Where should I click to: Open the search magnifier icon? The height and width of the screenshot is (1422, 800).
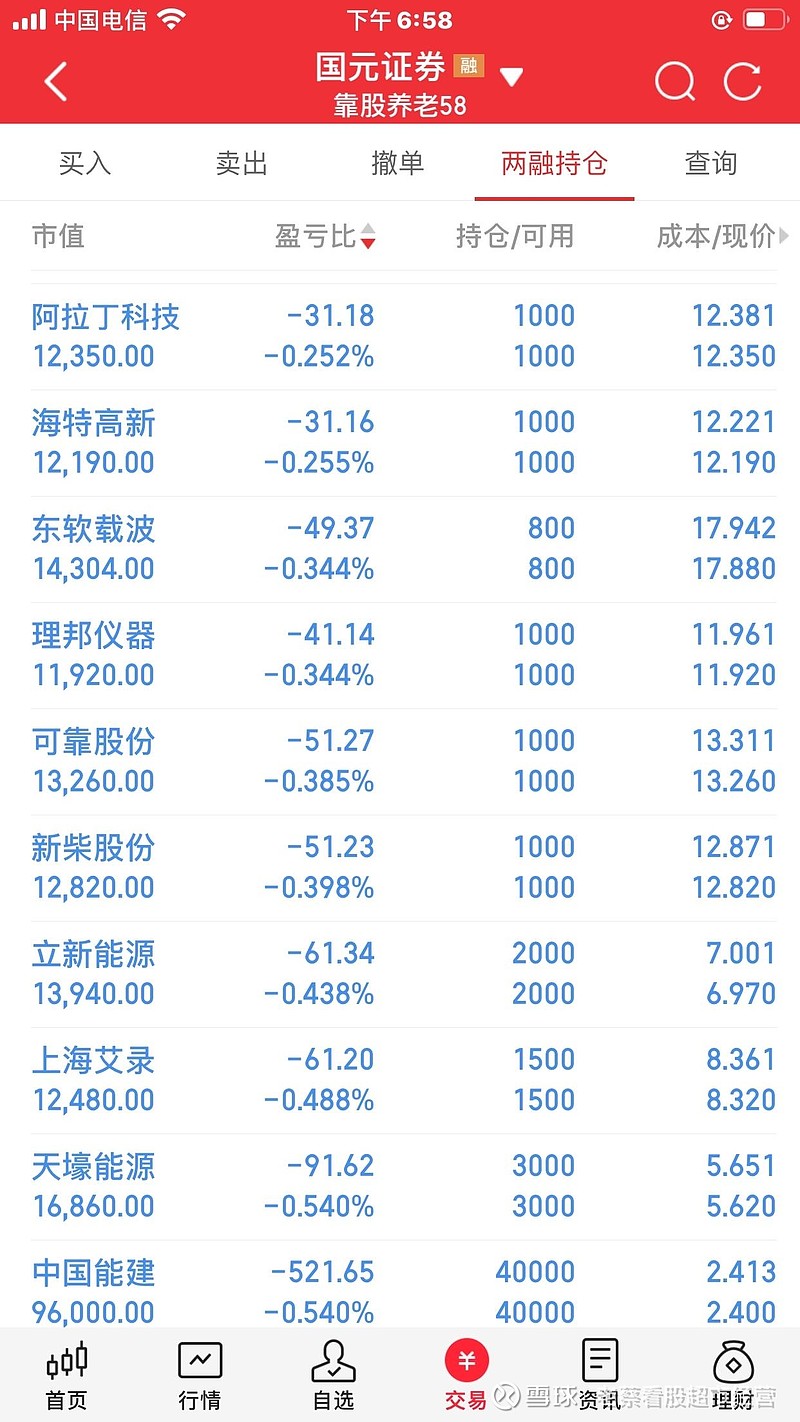click(x=675, y=82)
